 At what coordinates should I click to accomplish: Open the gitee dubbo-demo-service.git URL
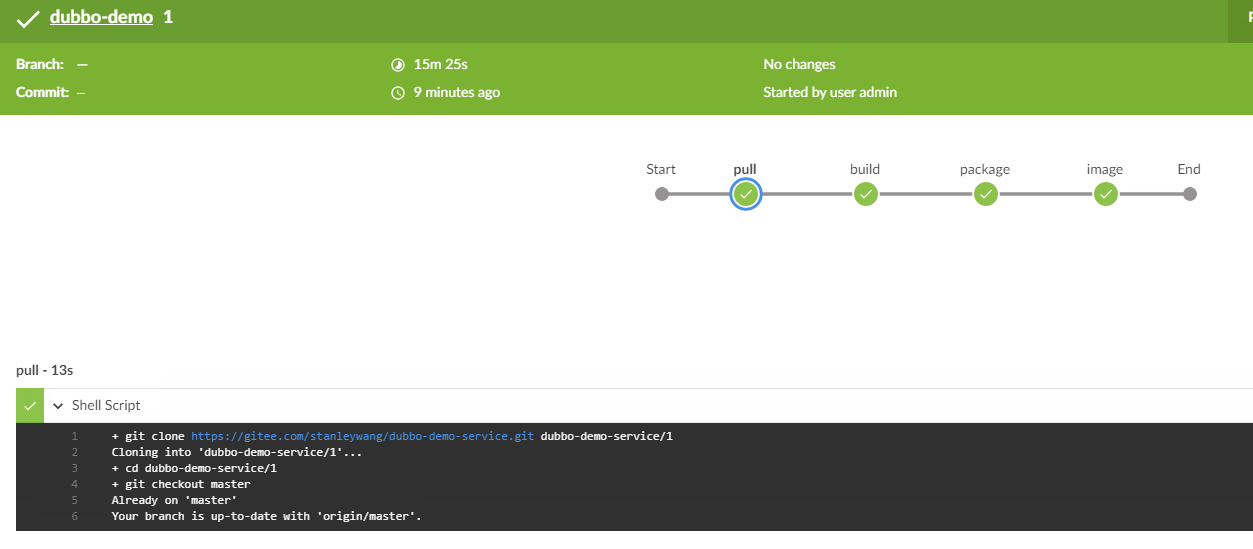(x=362, y=437)
